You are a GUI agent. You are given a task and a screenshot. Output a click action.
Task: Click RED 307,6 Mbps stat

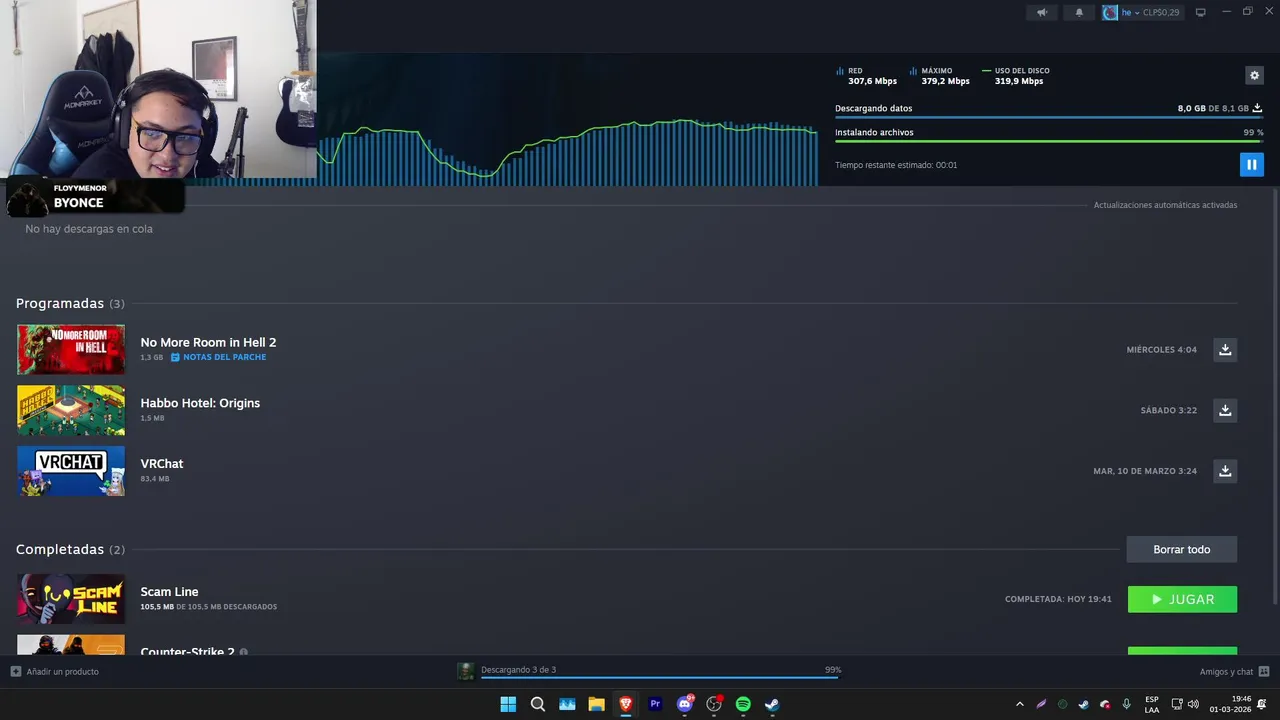(867, 76)
